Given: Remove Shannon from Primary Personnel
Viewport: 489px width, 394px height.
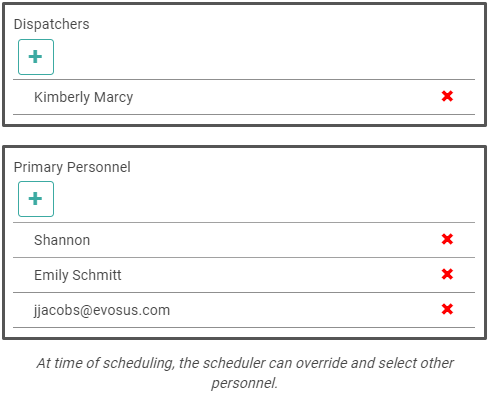Looking at the screenshot, I should 447,239.
